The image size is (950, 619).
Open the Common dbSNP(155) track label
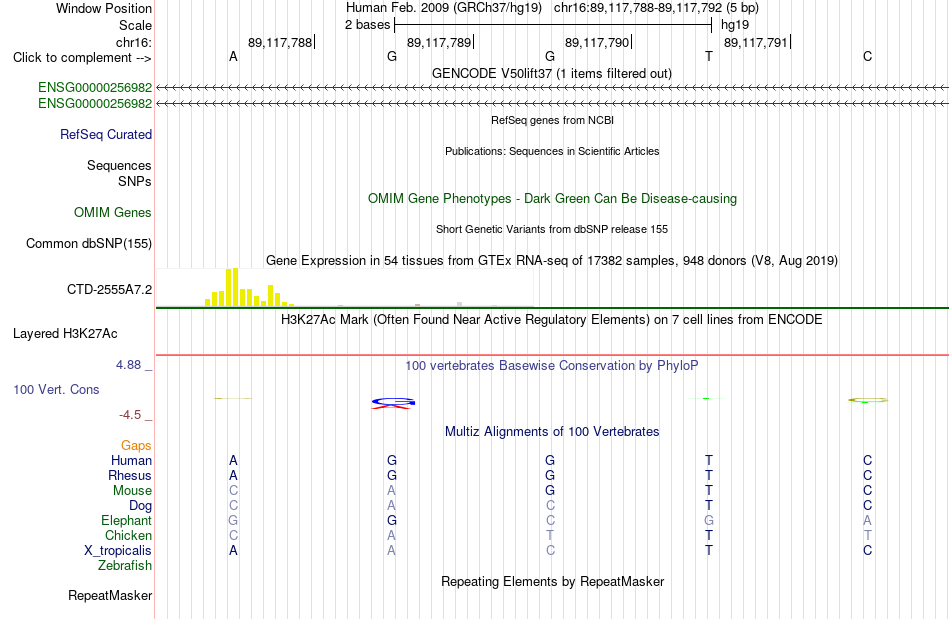click(x=88, y=243)
